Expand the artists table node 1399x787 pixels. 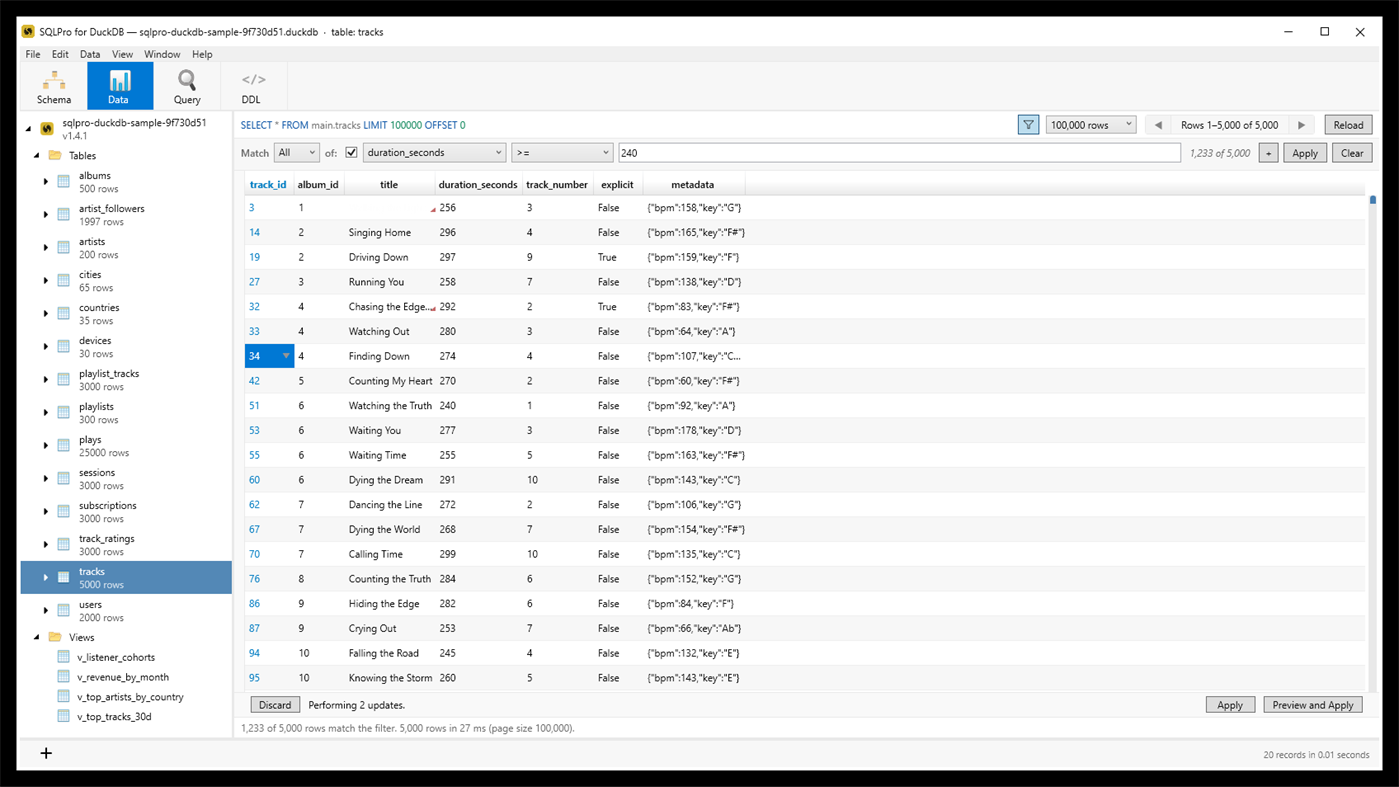[46, 248]
